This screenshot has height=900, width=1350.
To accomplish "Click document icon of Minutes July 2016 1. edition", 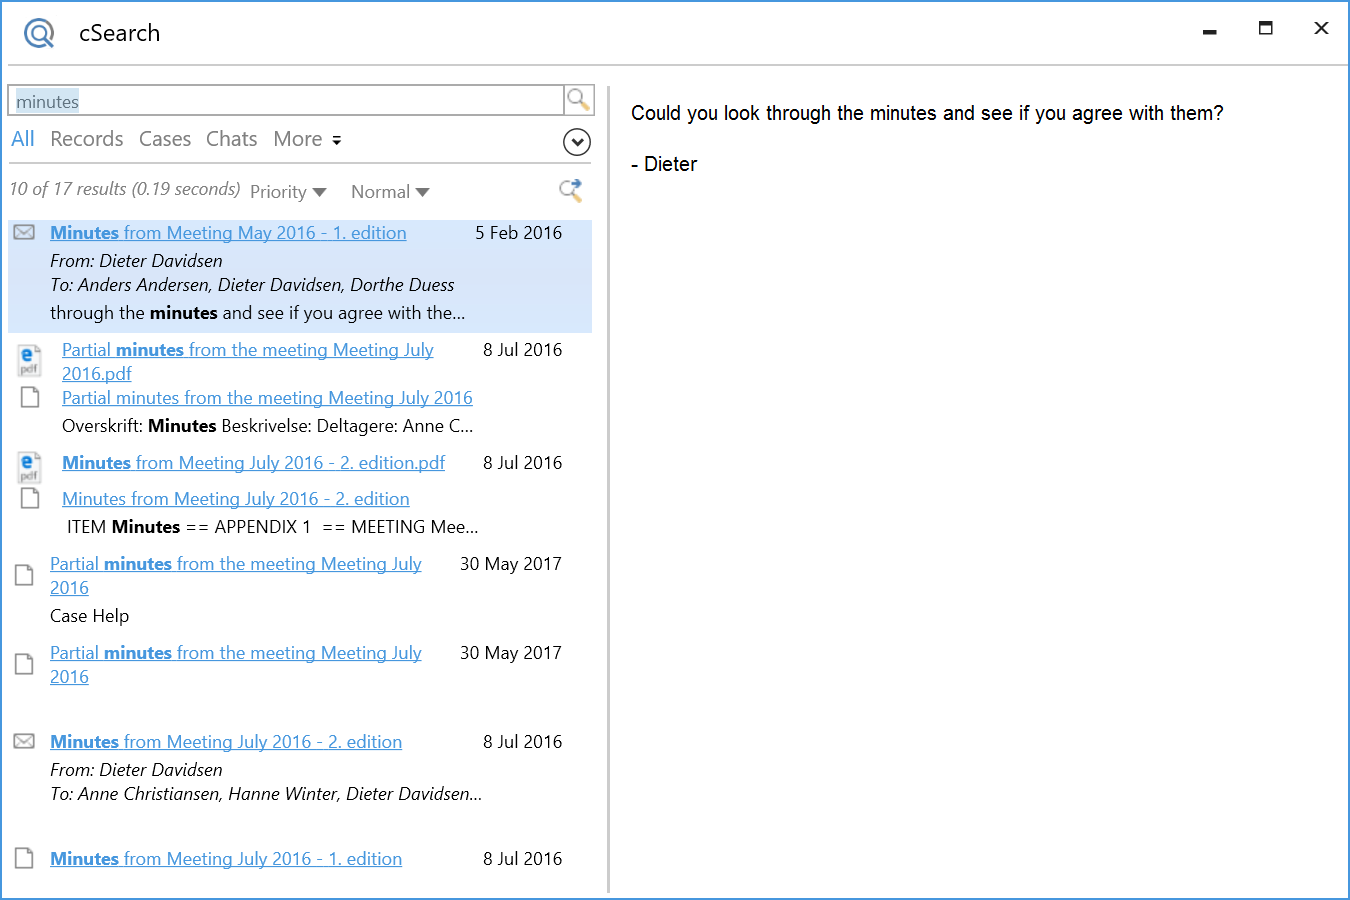I will pyautogui.click(x=24, y=859).
